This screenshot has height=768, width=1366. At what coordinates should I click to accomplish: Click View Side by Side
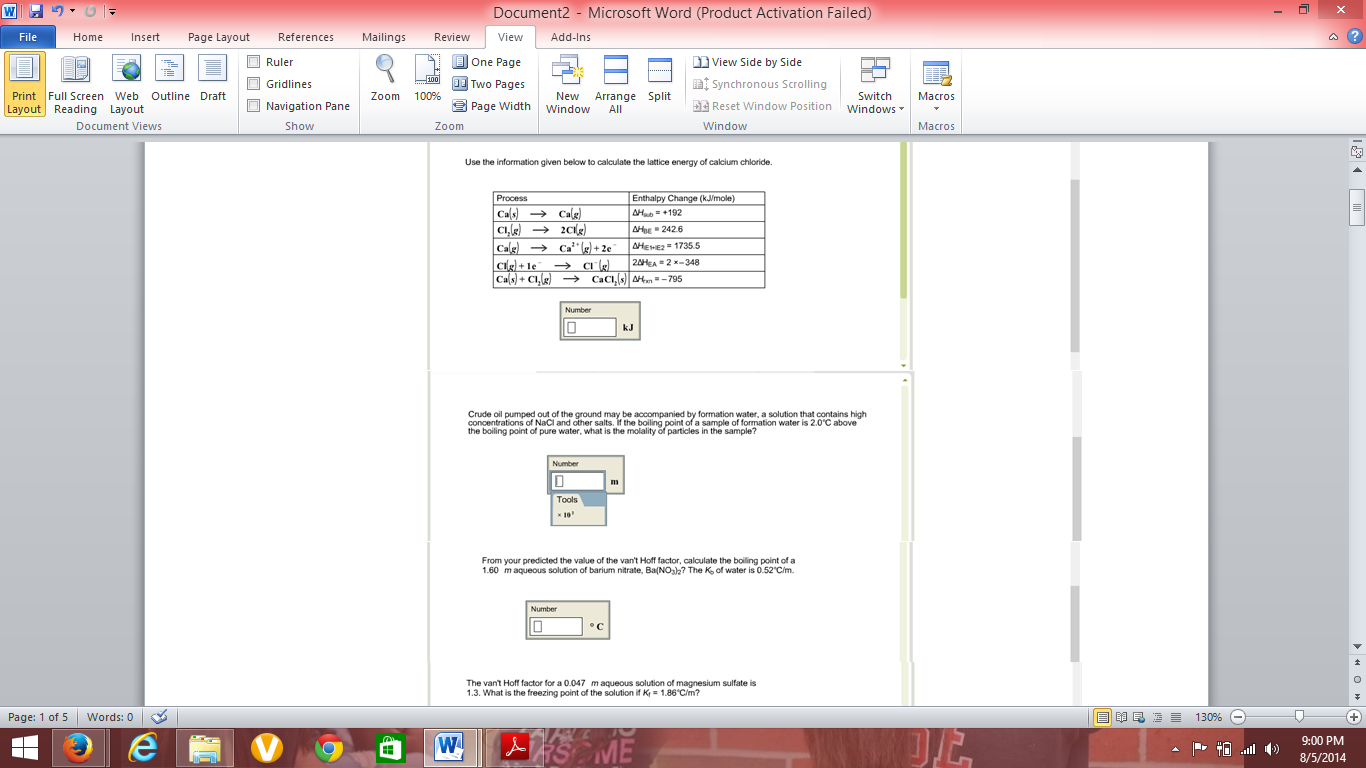tap(747, 62)
